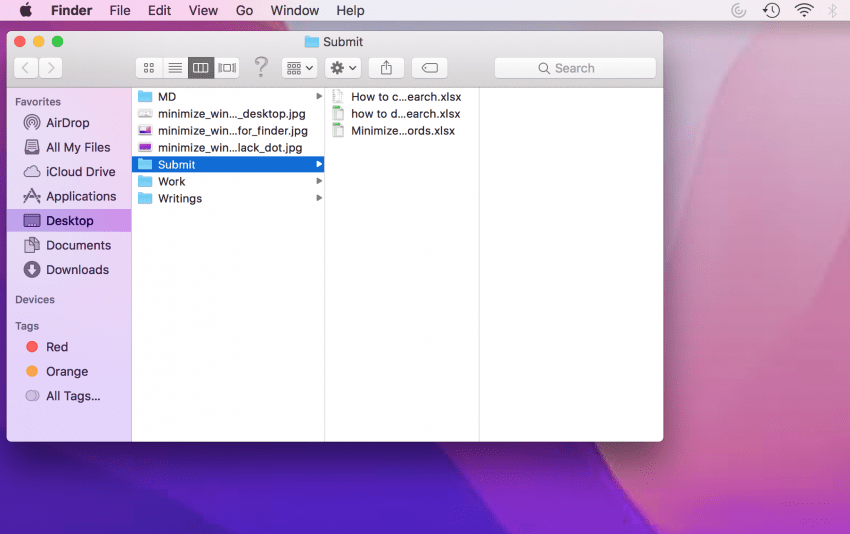The height and width of the screenshot is (534, 850).
Task: Click the how to d...earch.xlsx file icon
Action: pos(338,114)
